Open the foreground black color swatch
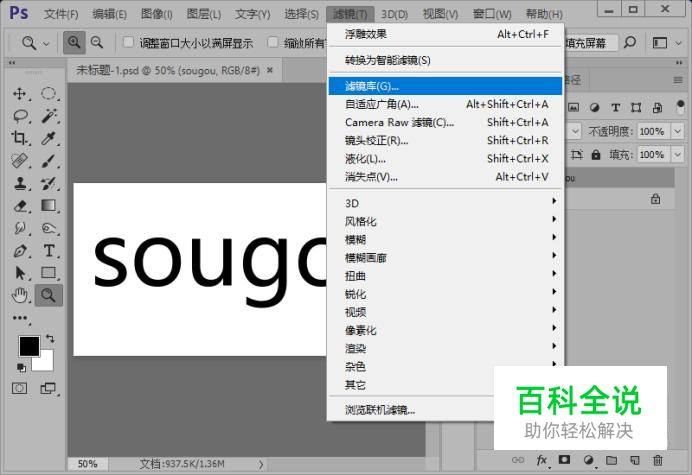The height and width of the screenshot is (475, 692). coord(29,346)
